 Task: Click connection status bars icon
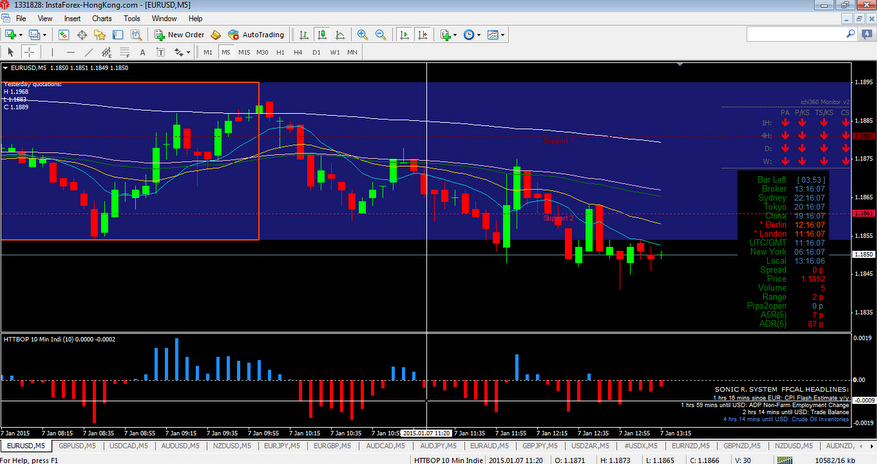coord(785,460)
